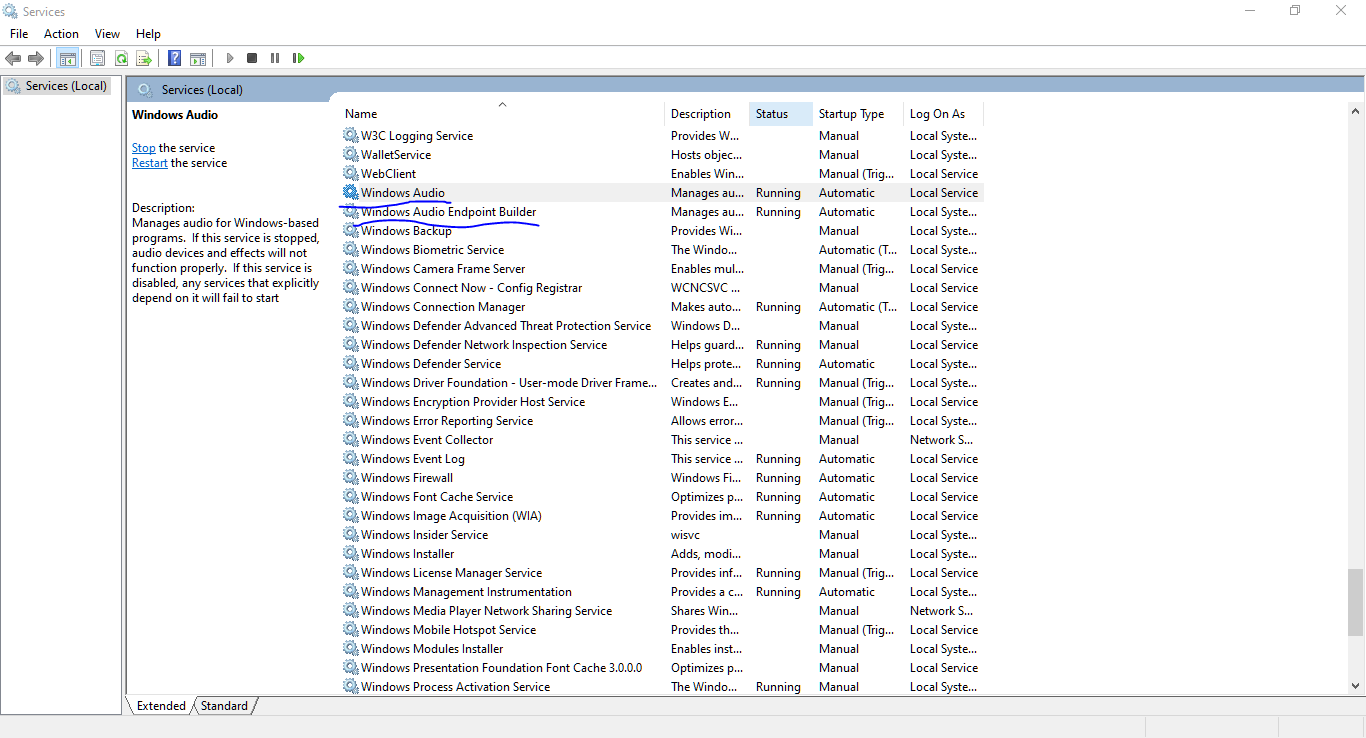Image resolution: width=1366 pixels, height=738 pixels.
Task: Select Windows Encryption Provider Host Service
Action: 662,402
